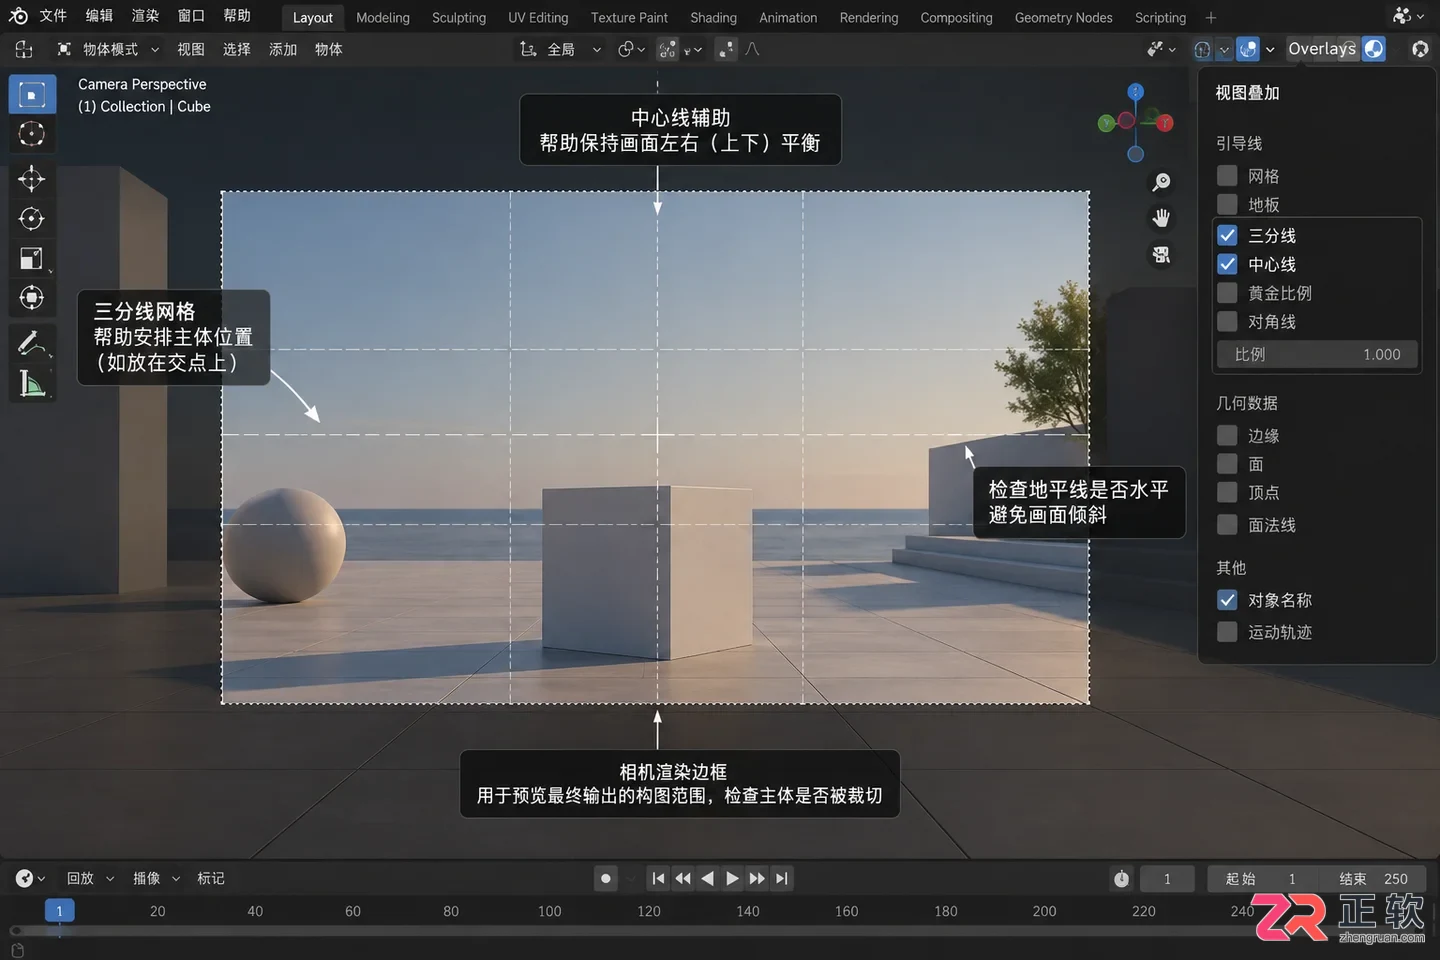Image resolution: width=1440 pixels, height=960 pixels.
Task: Switch to the Geometry Nodes tab
Action: coord(1063,18)
